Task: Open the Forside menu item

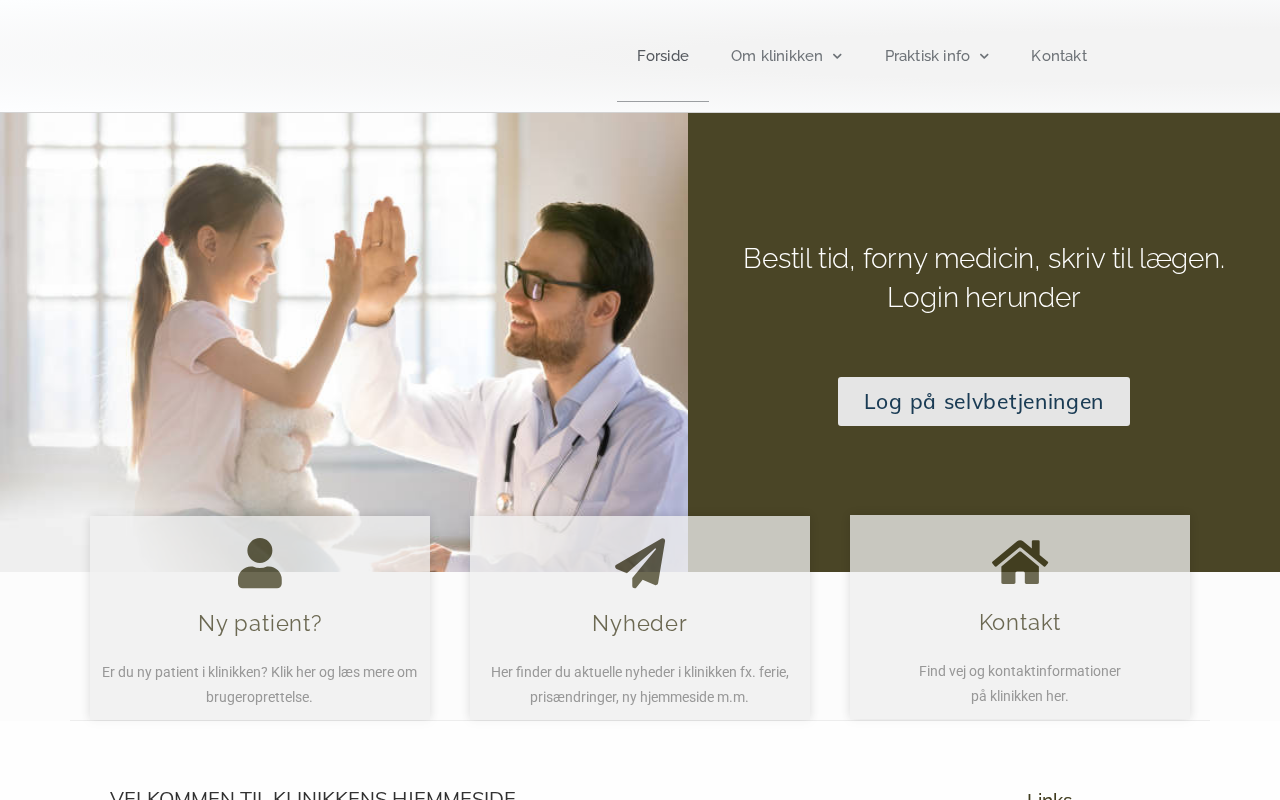Action: [663, 56]
